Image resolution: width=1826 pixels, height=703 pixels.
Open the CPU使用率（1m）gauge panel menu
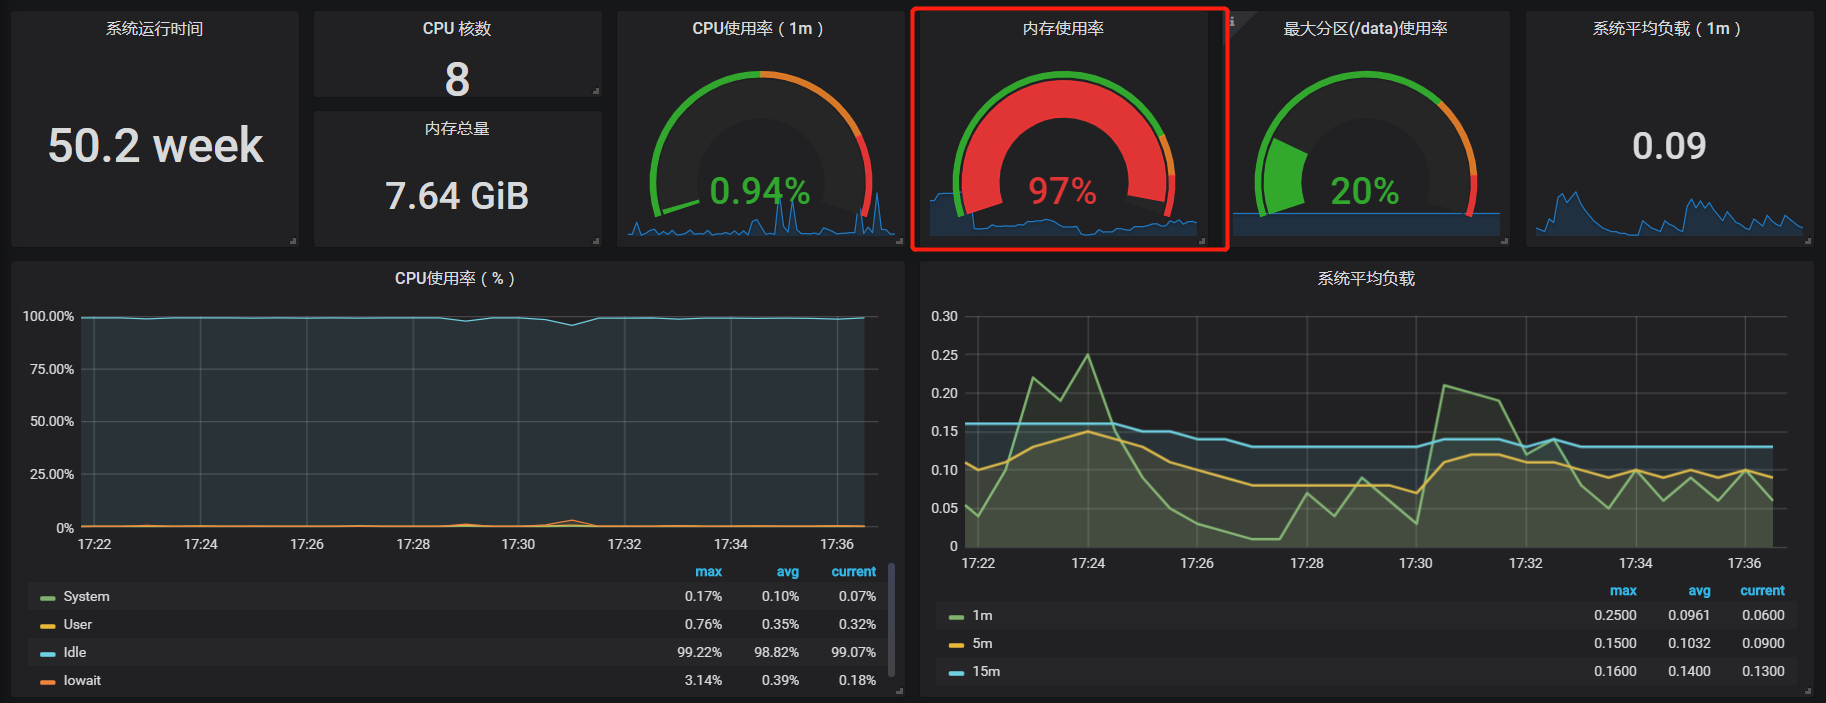click(758, 29)
